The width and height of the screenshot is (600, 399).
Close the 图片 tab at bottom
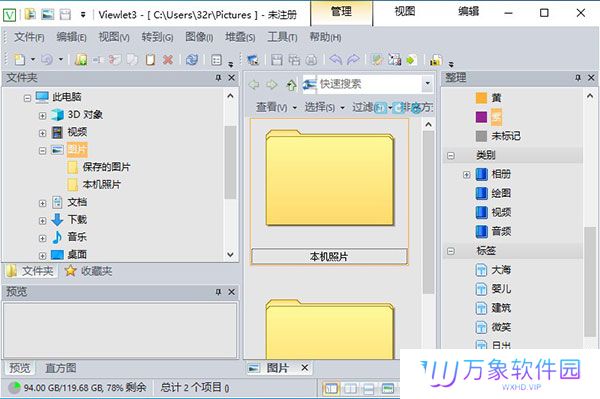tap(305, 368)
